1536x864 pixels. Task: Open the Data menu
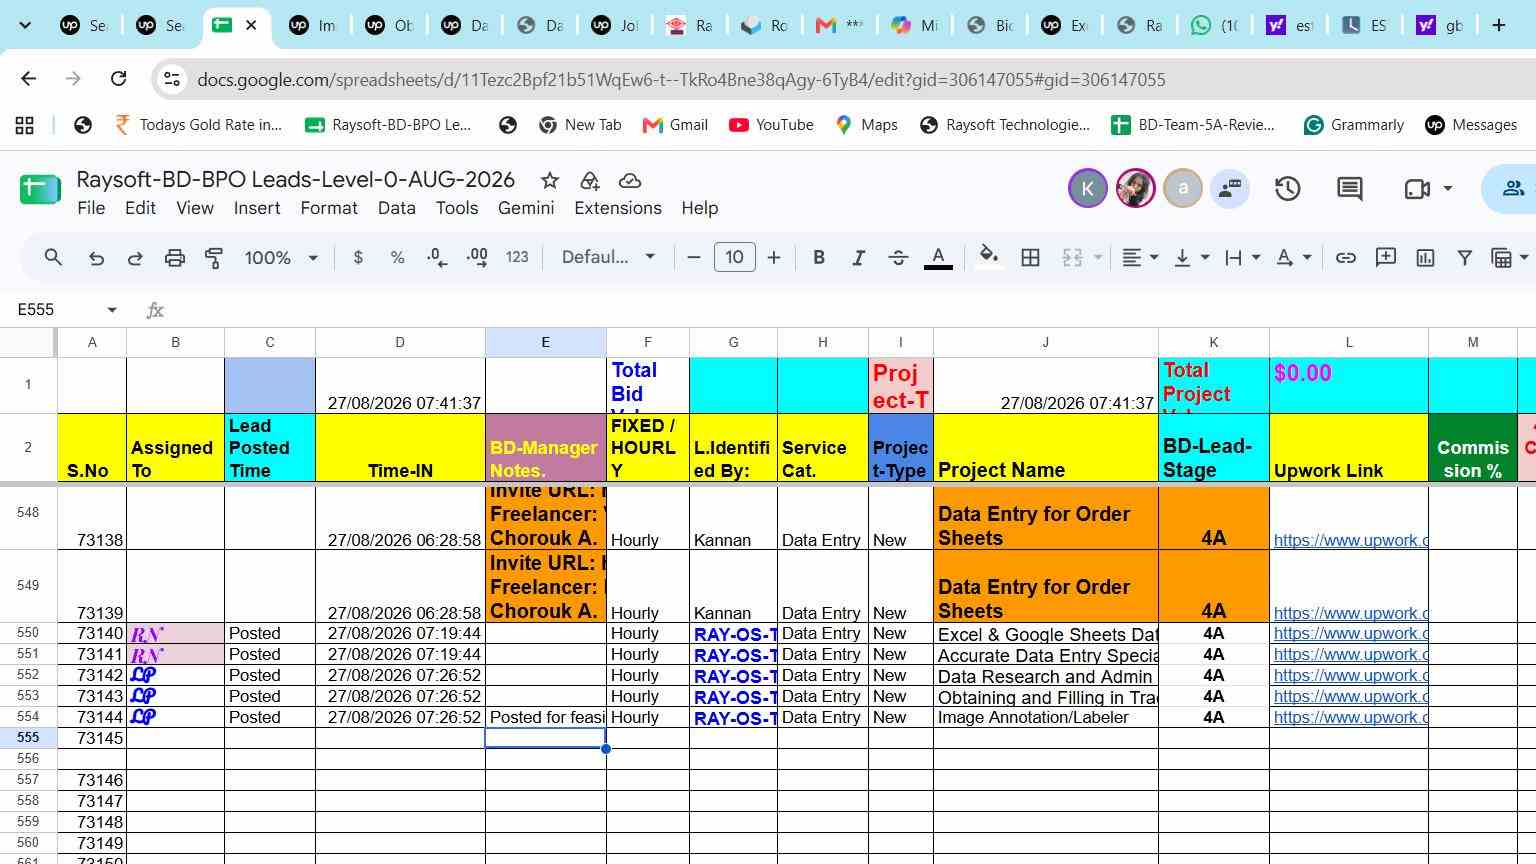click(x=396, y=208)
